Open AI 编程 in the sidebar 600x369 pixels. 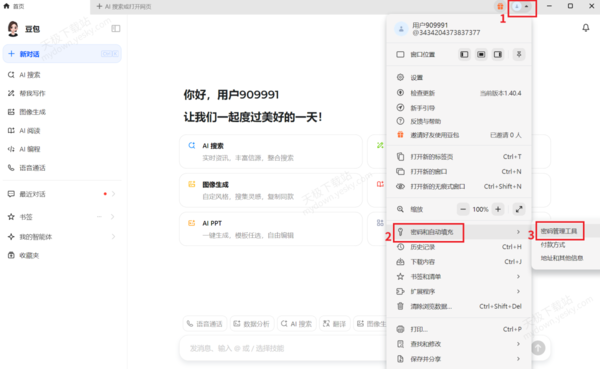62,149
